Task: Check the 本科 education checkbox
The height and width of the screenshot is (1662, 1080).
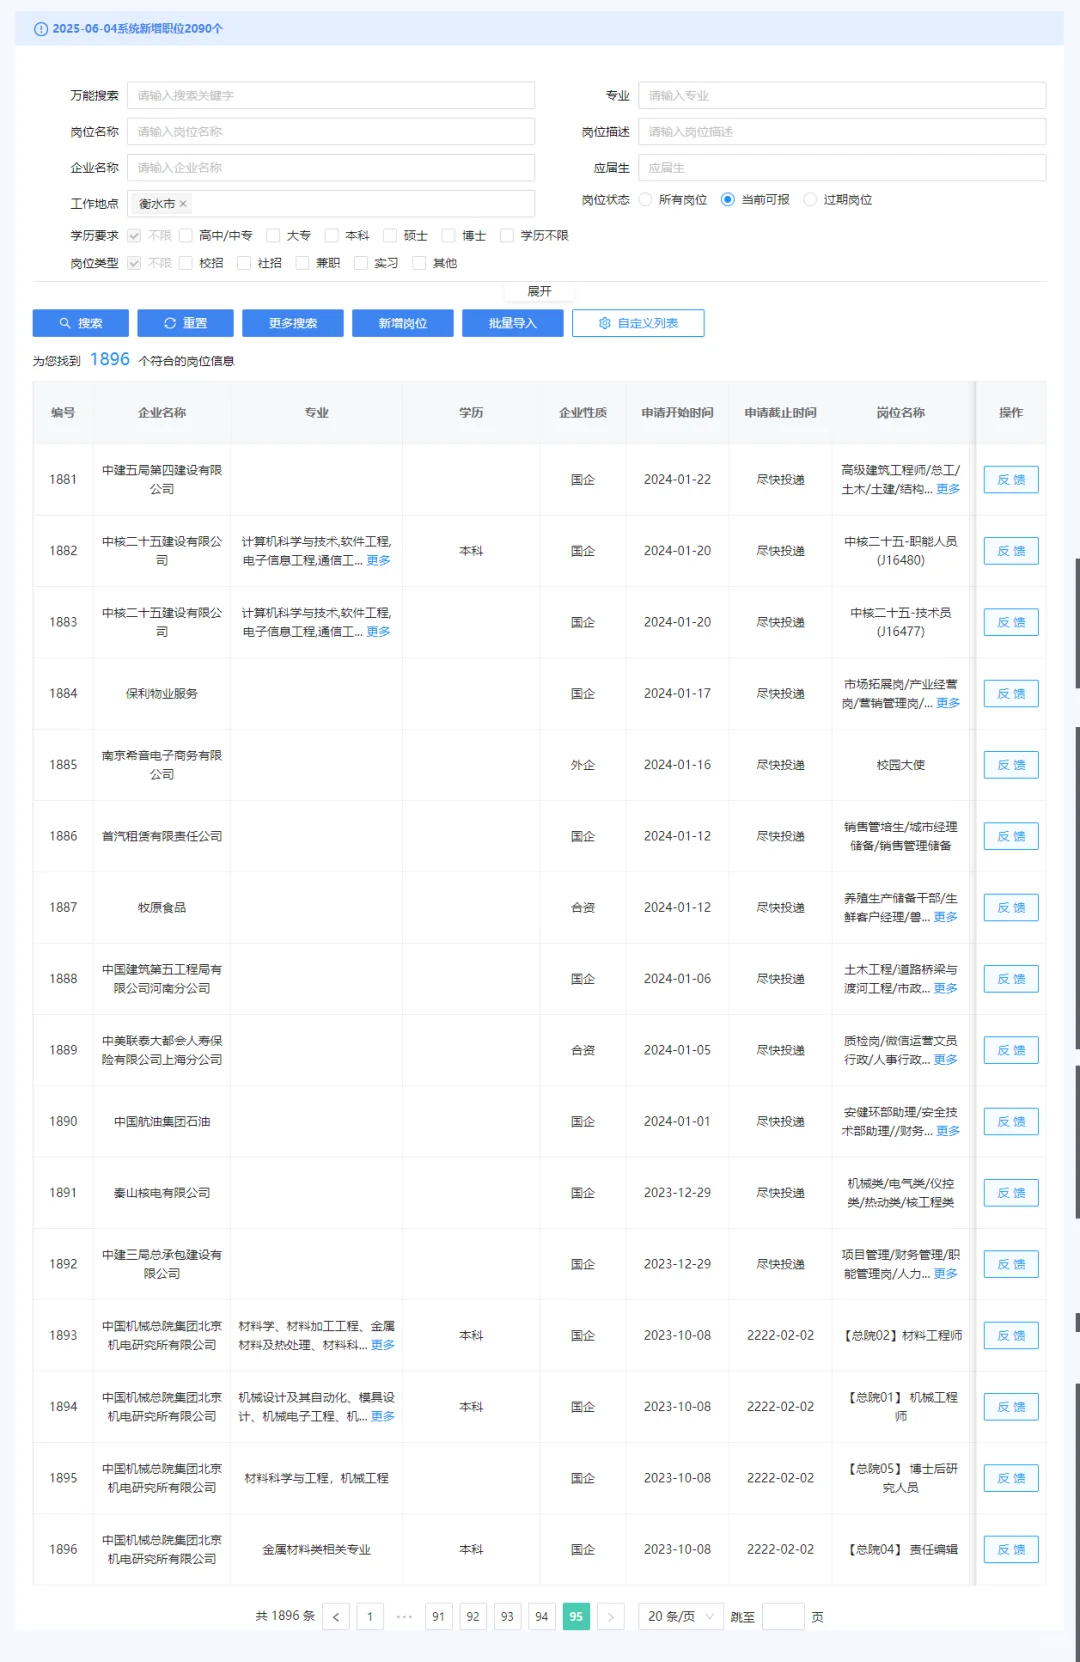Action: (x=332, y=235)
